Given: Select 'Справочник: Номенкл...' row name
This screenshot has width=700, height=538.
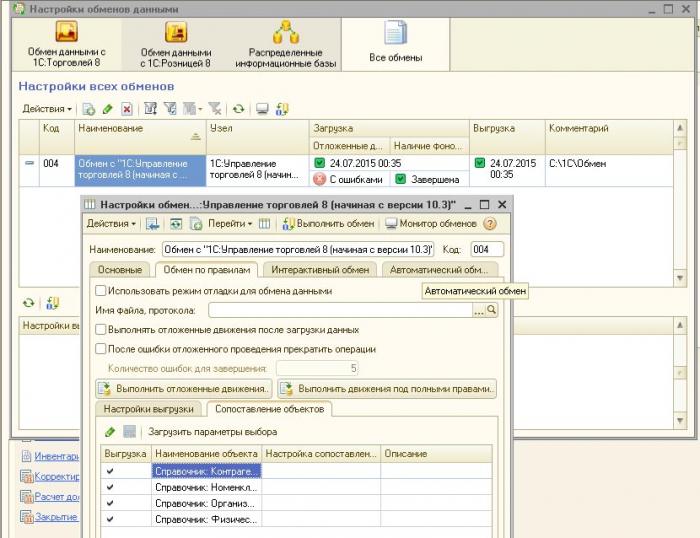Looking at the screenshot, I should [x=206, y=487].
